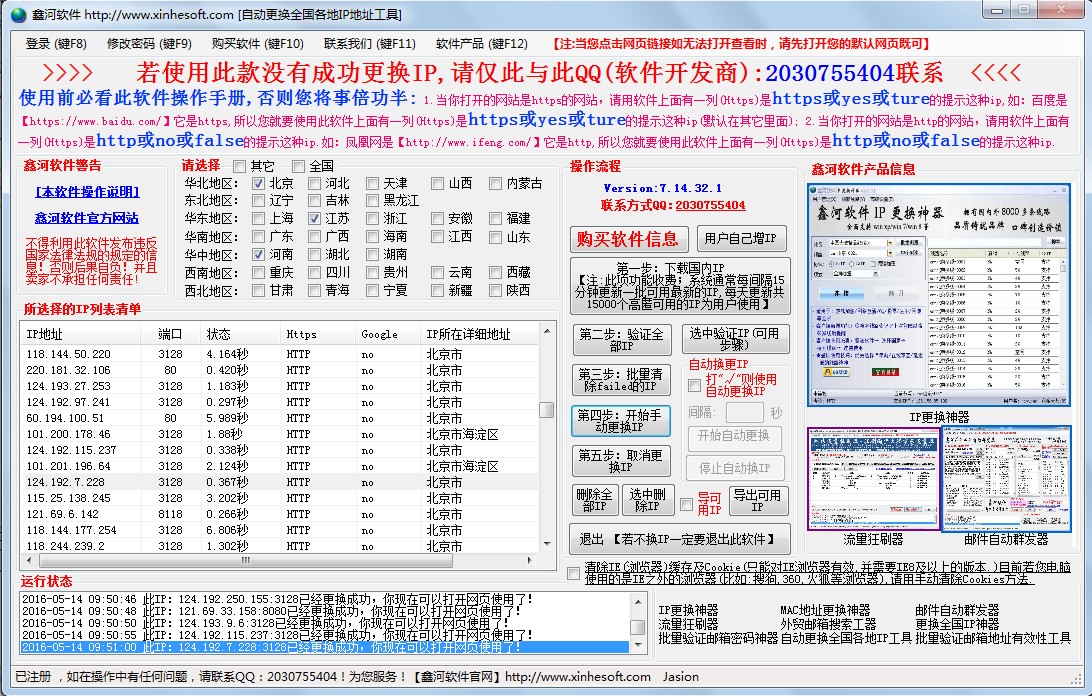
Task: Click the IP list scroll-down arrow
Action: [547, 544]
